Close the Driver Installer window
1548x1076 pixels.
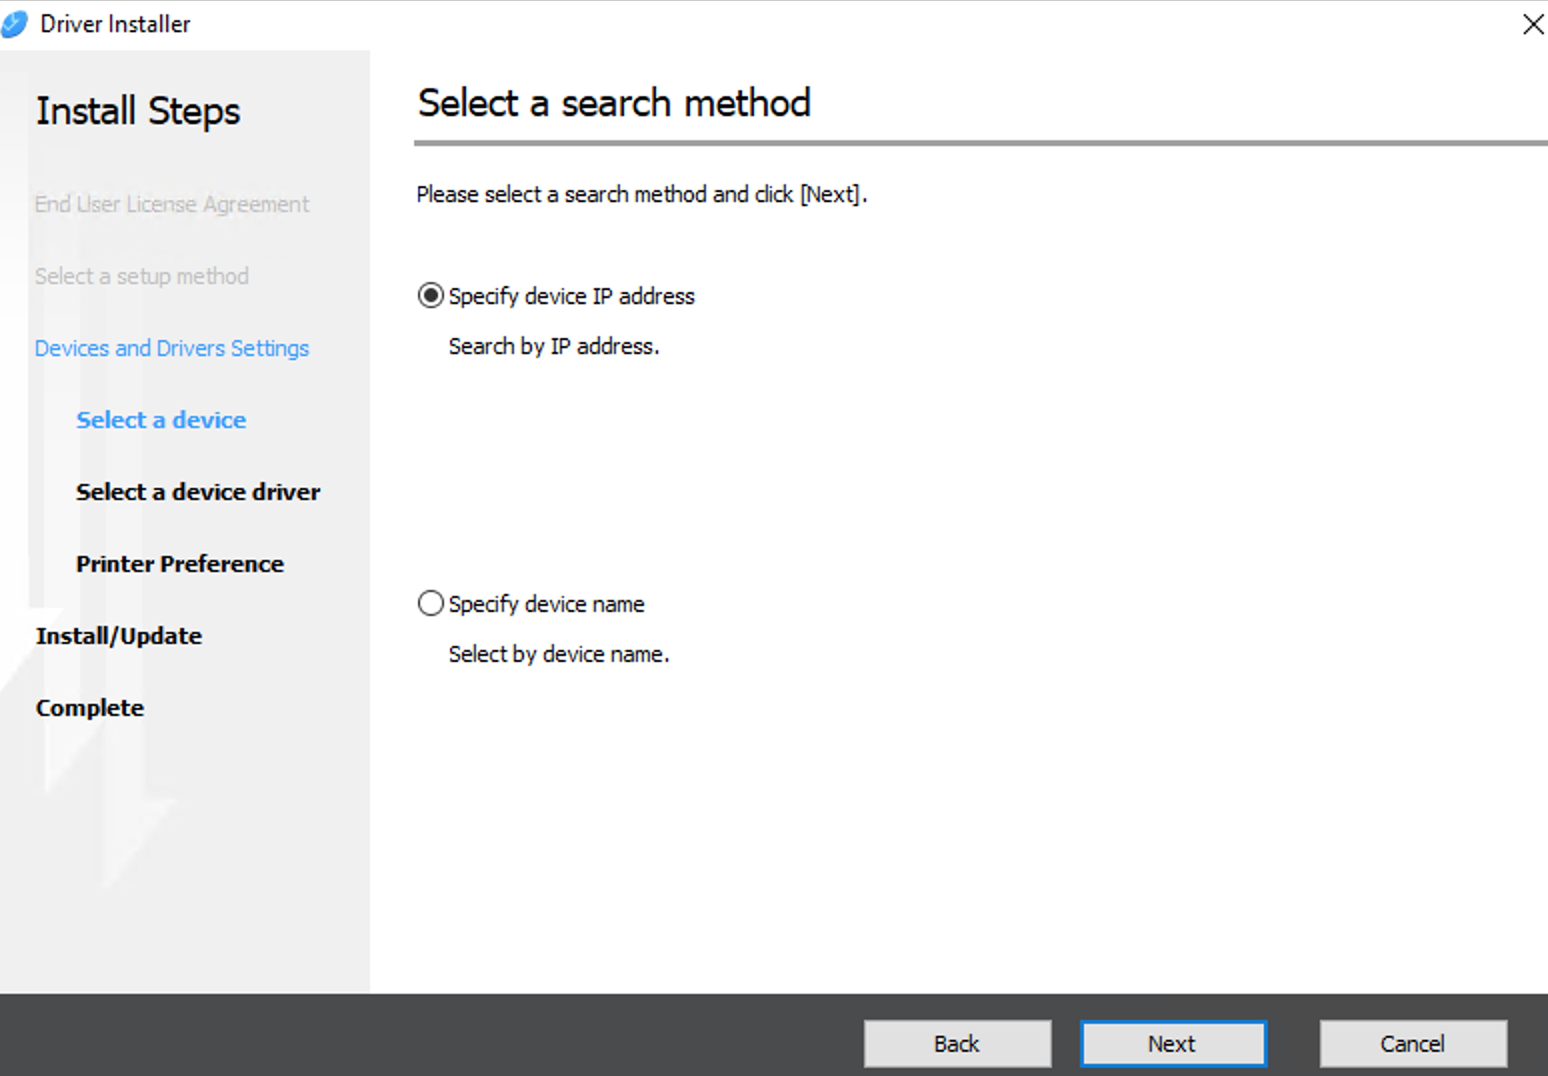[x=1532, y=24]
